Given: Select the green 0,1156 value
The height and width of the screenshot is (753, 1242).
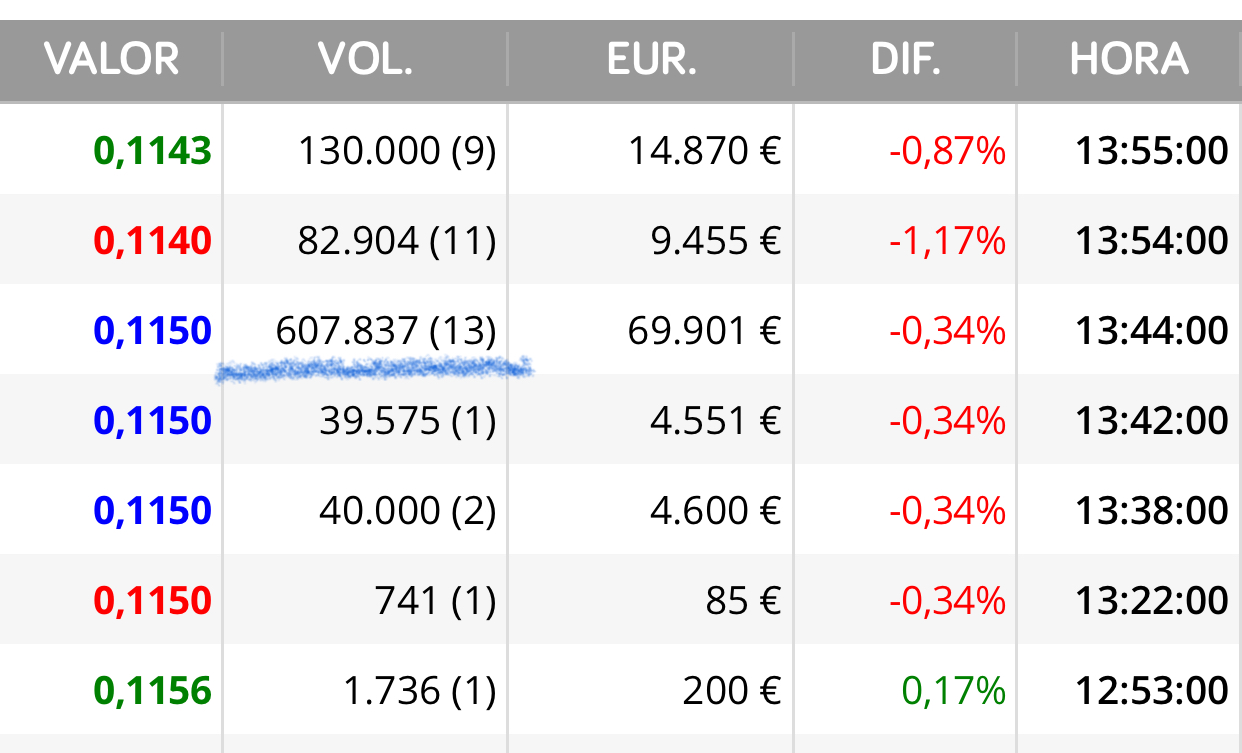Looking at the screenshot, I should pyautogui.click(x=152, y=691).
